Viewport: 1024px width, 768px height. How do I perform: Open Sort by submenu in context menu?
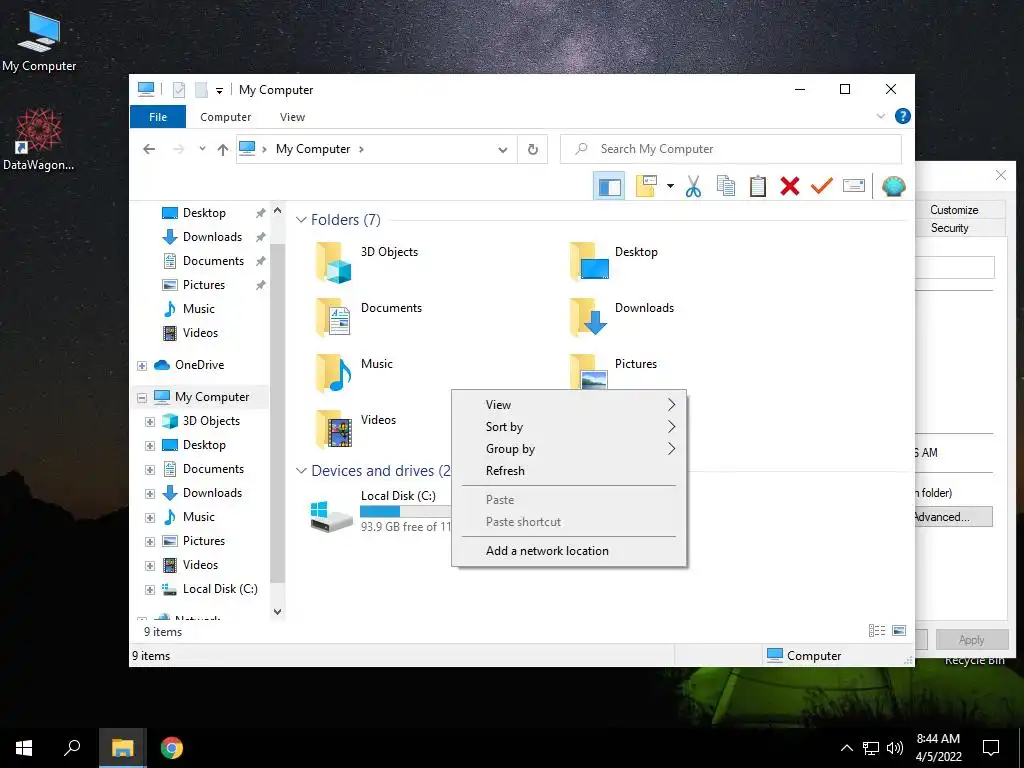click(x=569, y=426)
